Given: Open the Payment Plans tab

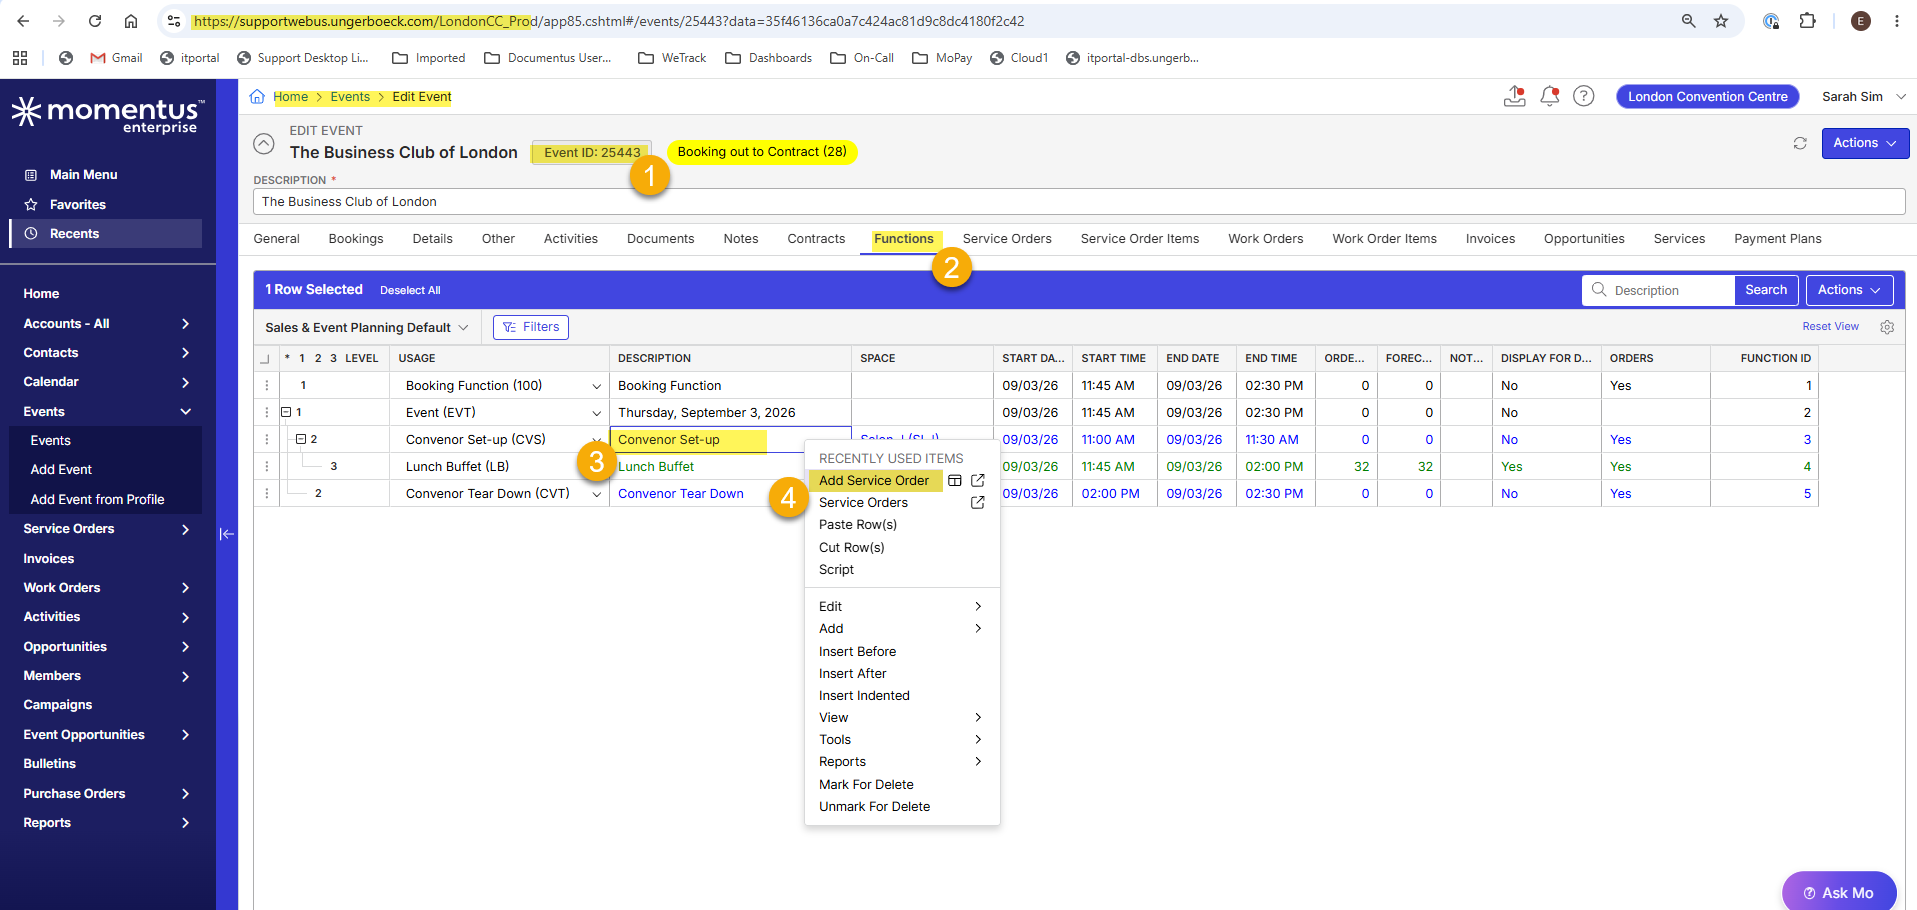Looking at the screenshot, I should point(1778,239).
